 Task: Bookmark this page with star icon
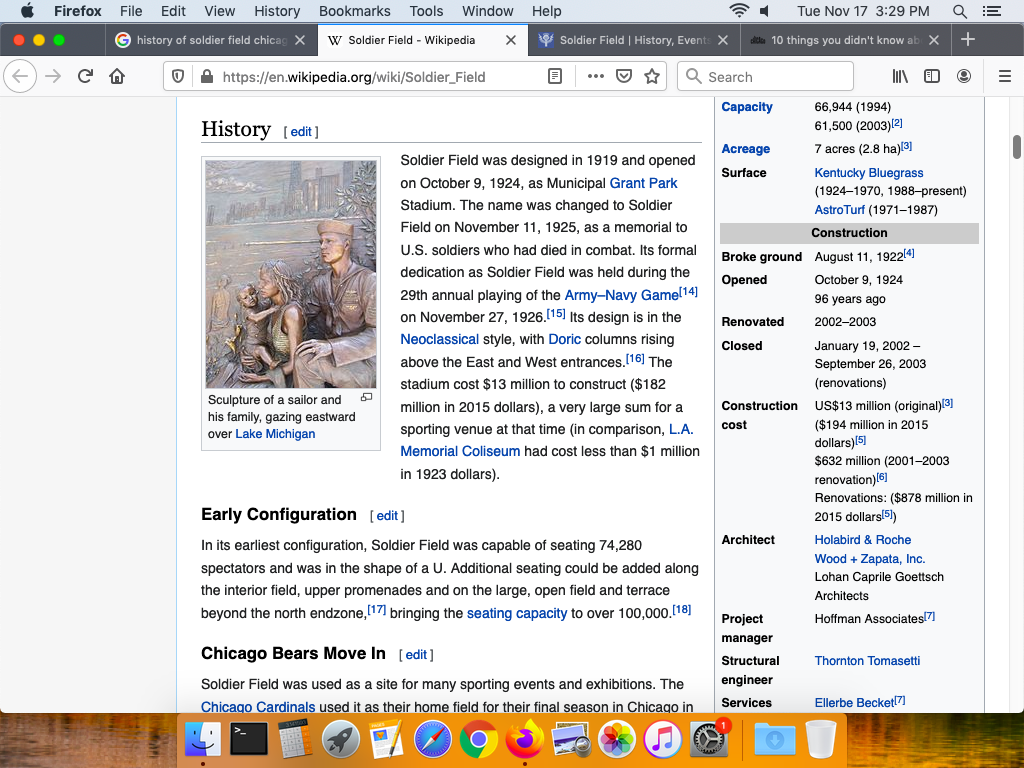pyautogui.click(x=652, y=77)
